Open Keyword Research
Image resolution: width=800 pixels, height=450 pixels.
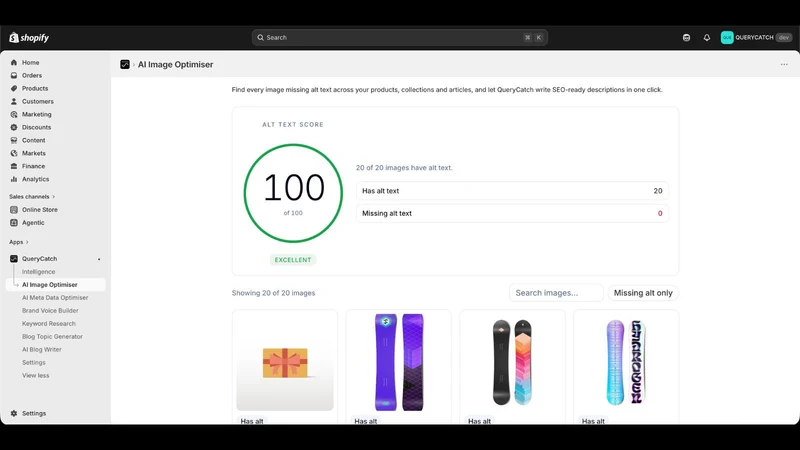click(x=48, y=323)
